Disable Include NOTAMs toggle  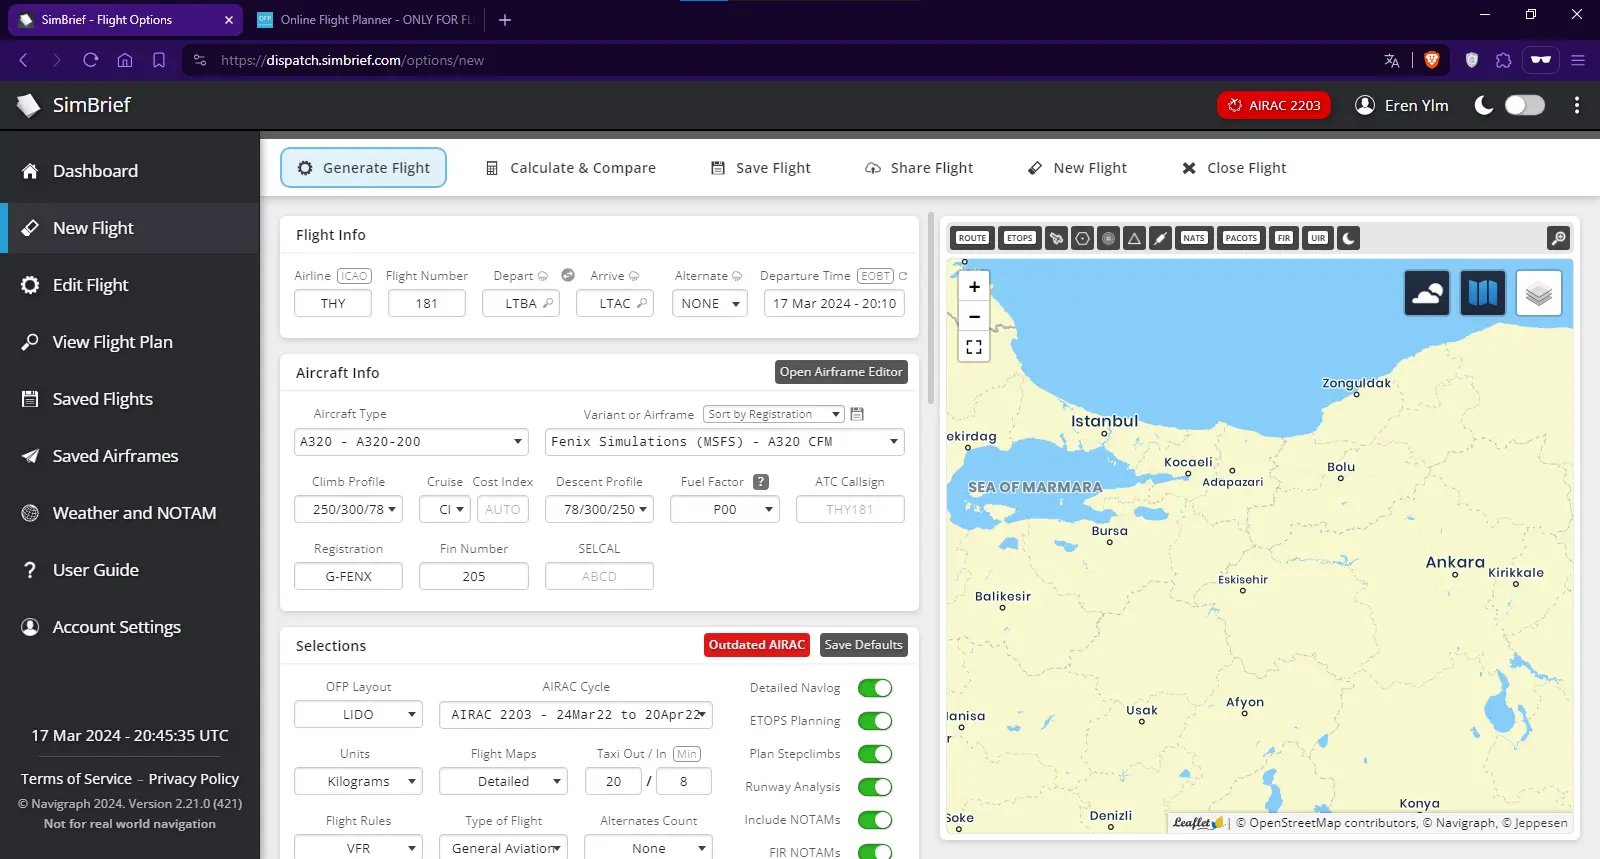click(x=875, y=820)
